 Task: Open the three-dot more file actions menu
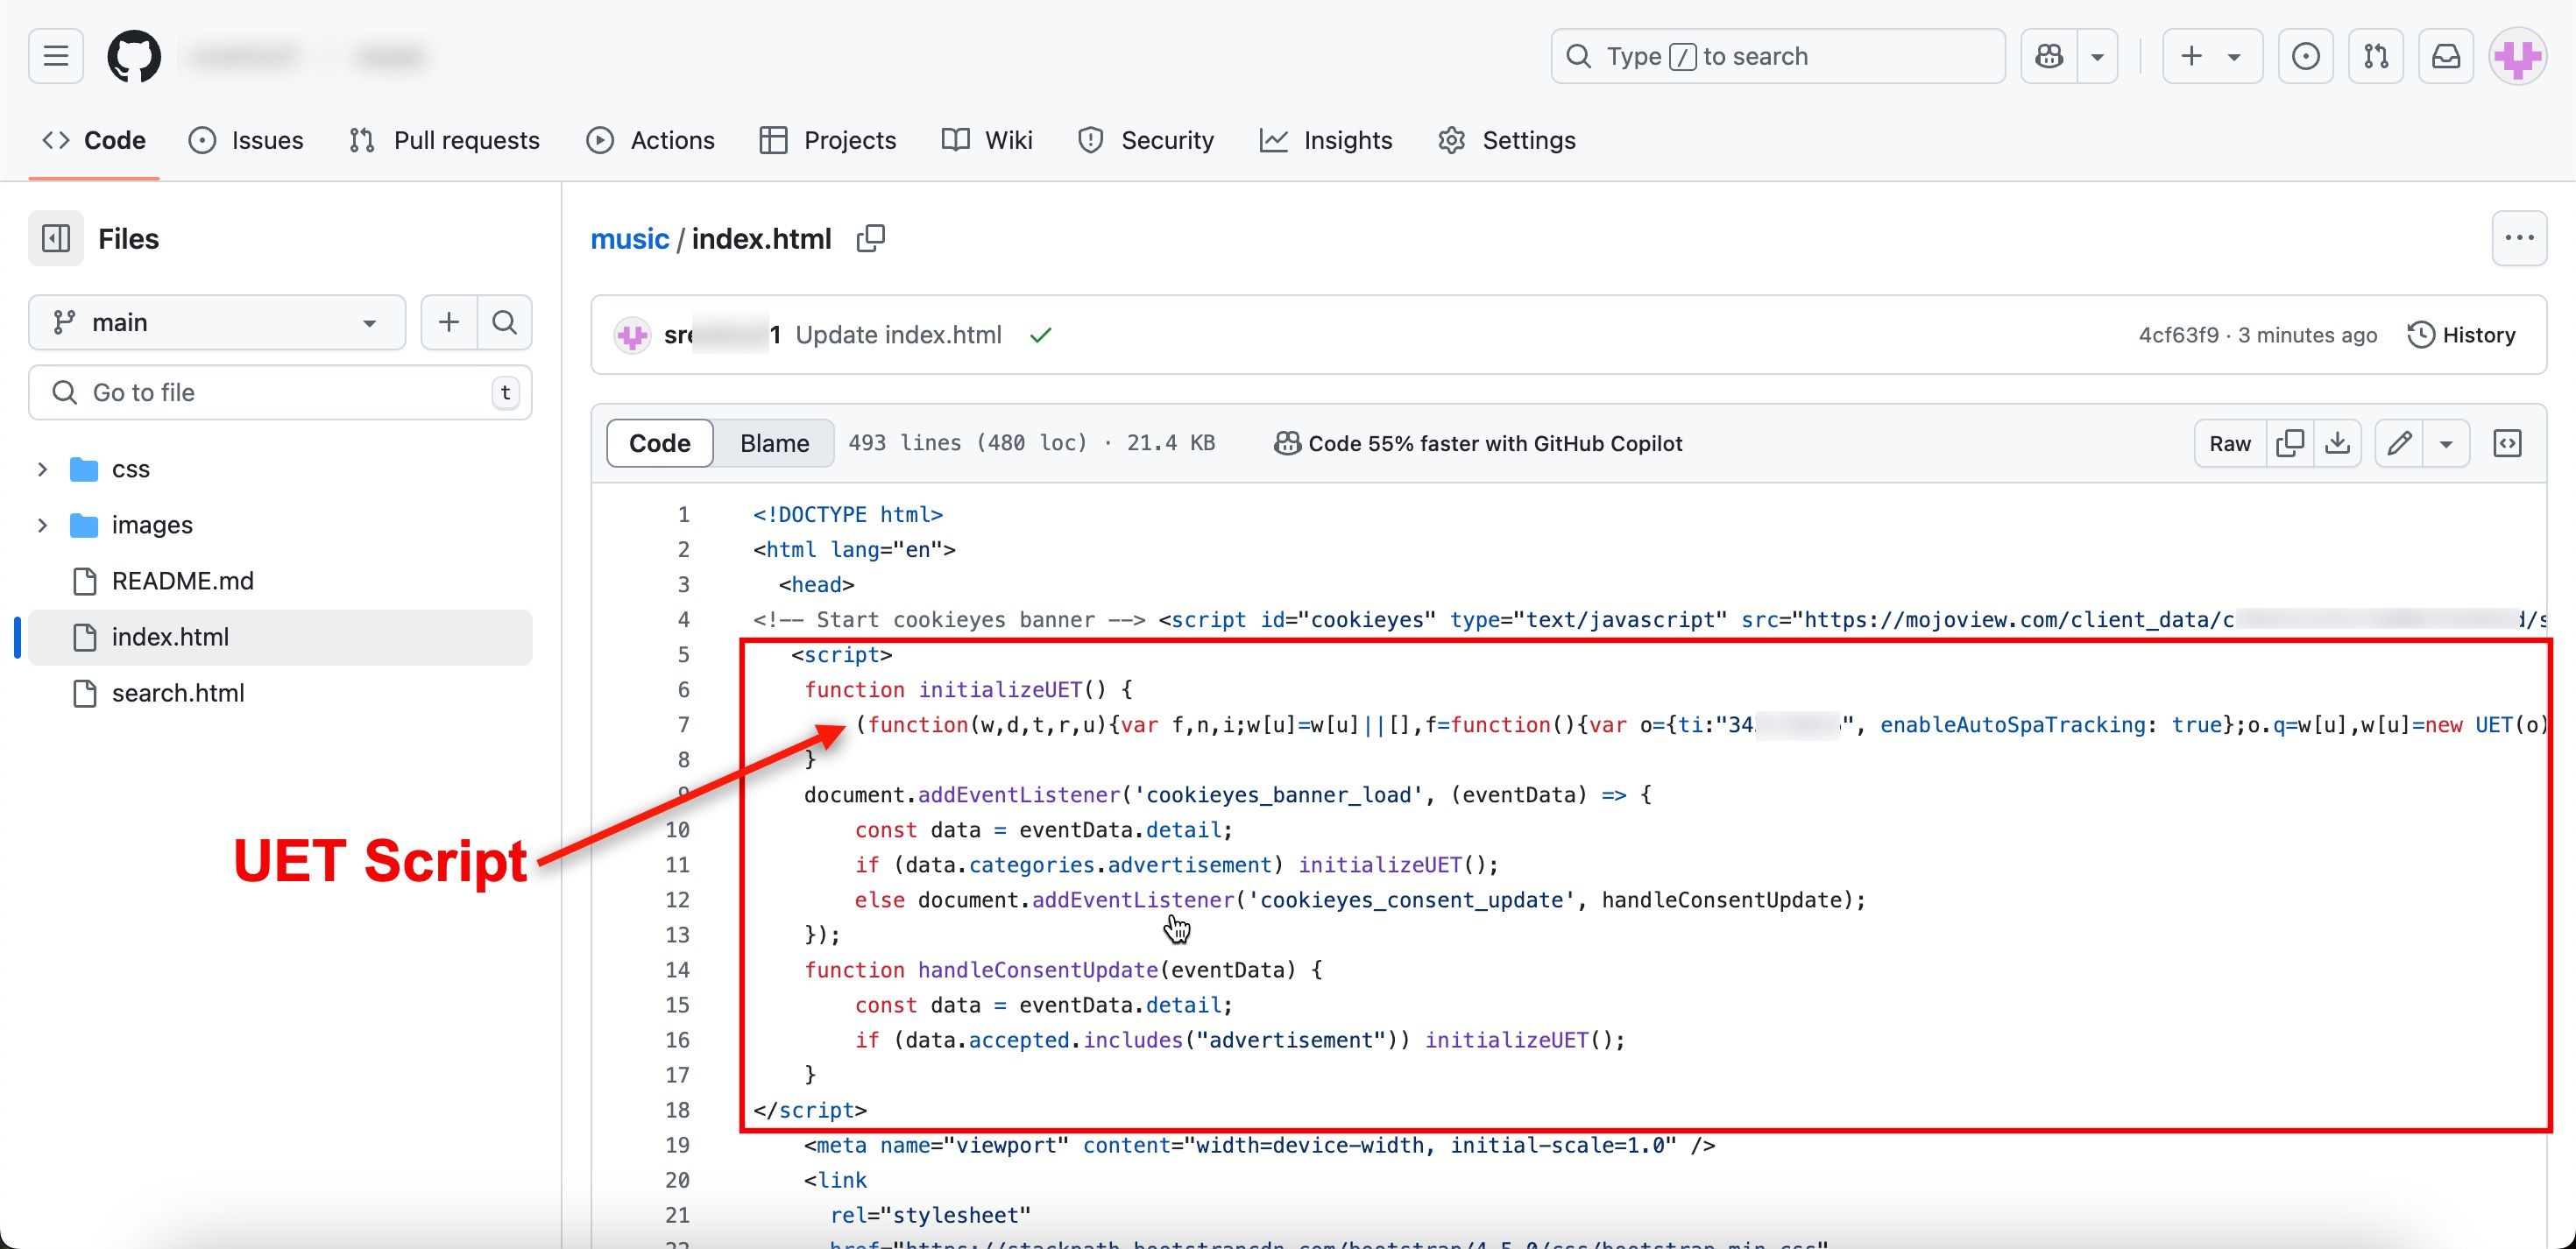point(2518,238)
